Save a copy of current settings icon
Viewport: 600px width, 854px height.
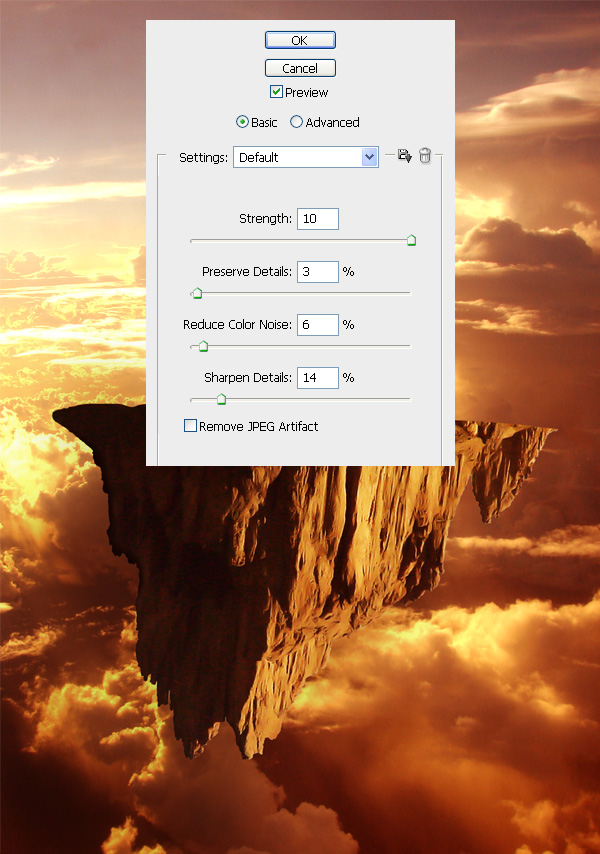click(404, 156)
